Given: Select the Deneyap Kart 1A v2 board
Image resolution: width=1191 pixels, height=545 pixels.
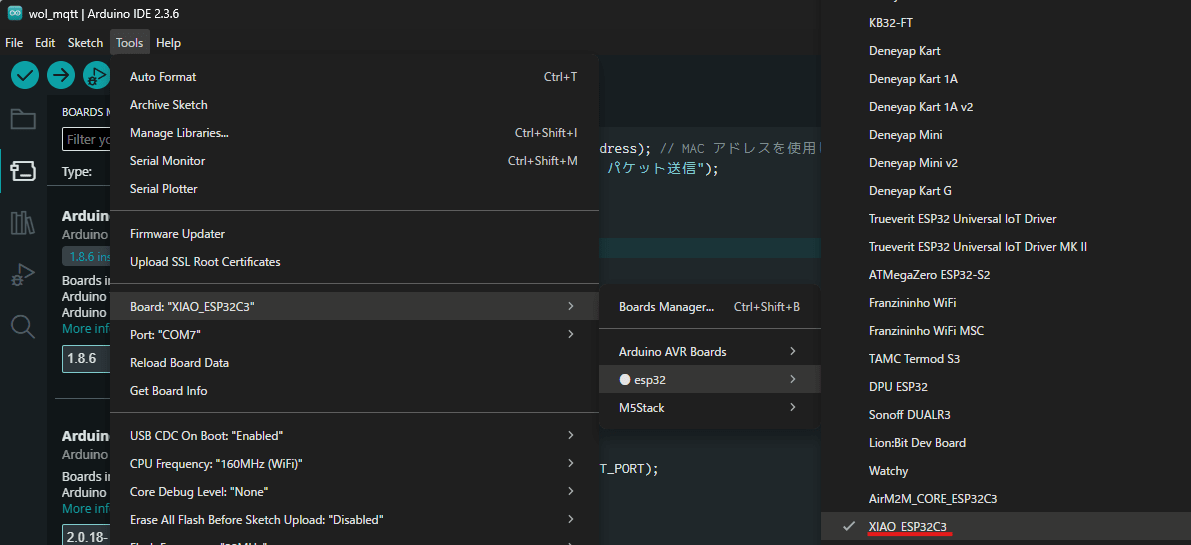Looking at the screenshot, I should 1006,107.
